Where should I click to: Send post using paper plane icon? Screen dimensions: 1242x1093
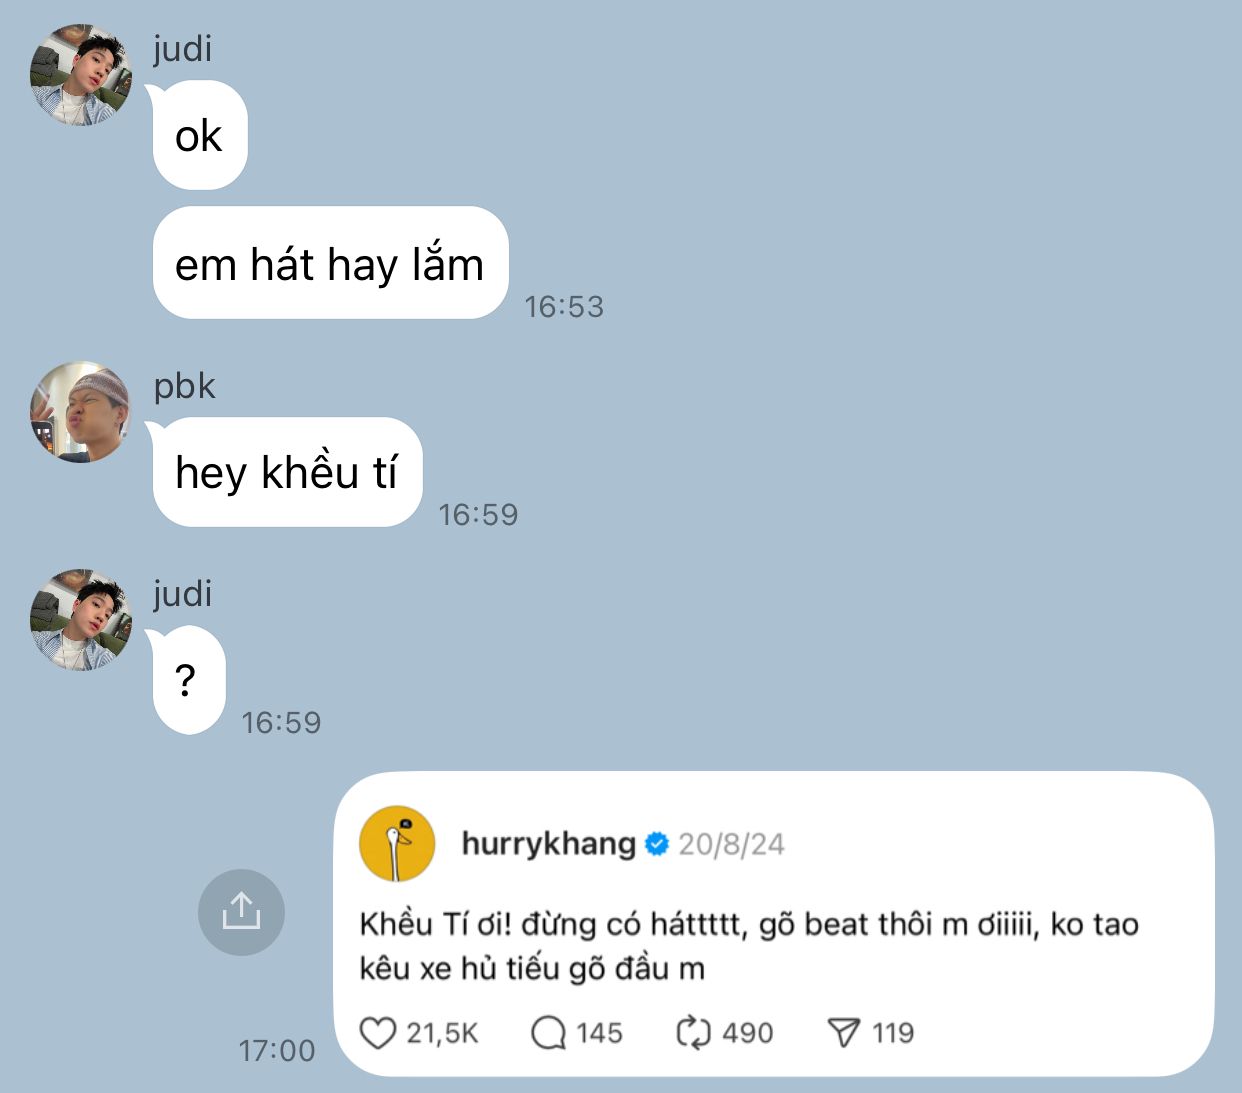(843, 1033)
